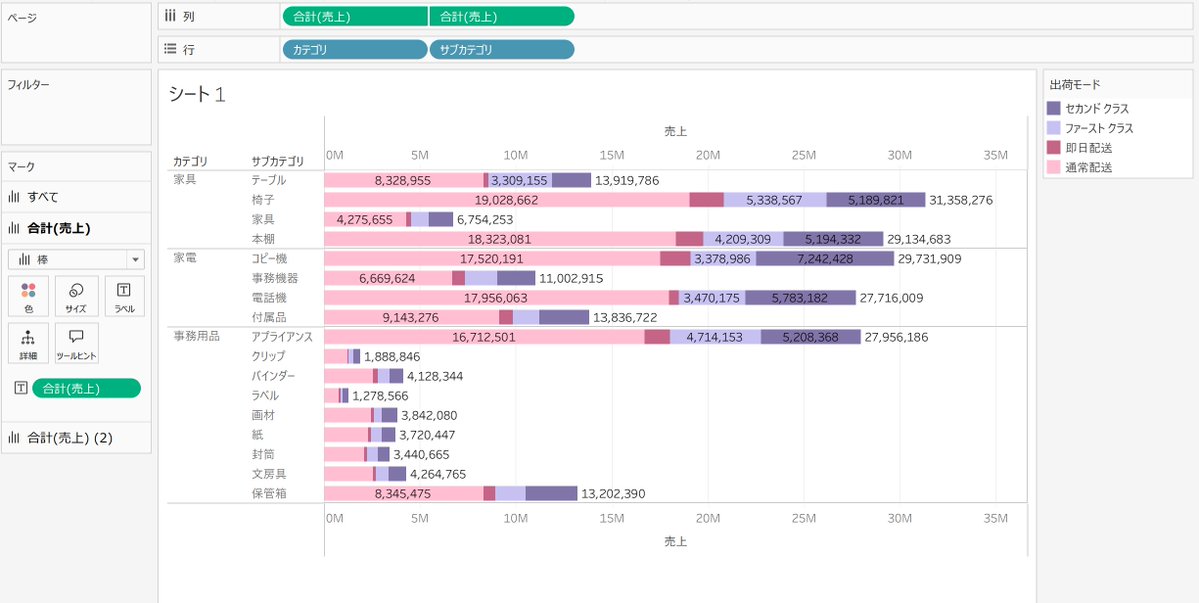Collapse the bold 合計(売上) marks section header
Viewport: 1199px width, 603px height.
(x=76, y=228)
